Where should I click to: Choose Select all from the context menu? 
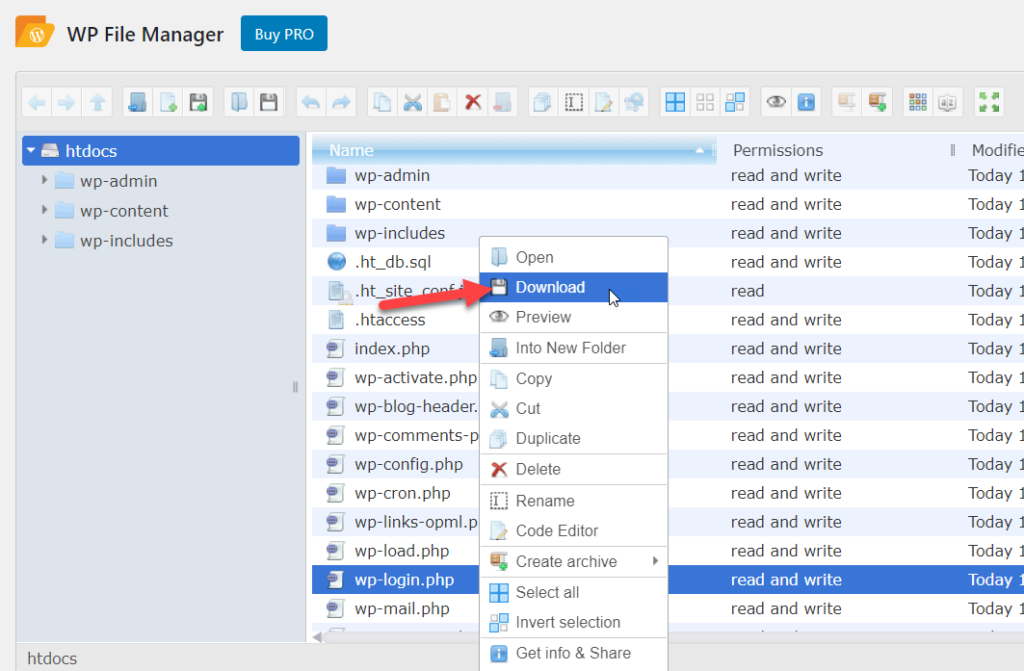click(x=573, y=593)
